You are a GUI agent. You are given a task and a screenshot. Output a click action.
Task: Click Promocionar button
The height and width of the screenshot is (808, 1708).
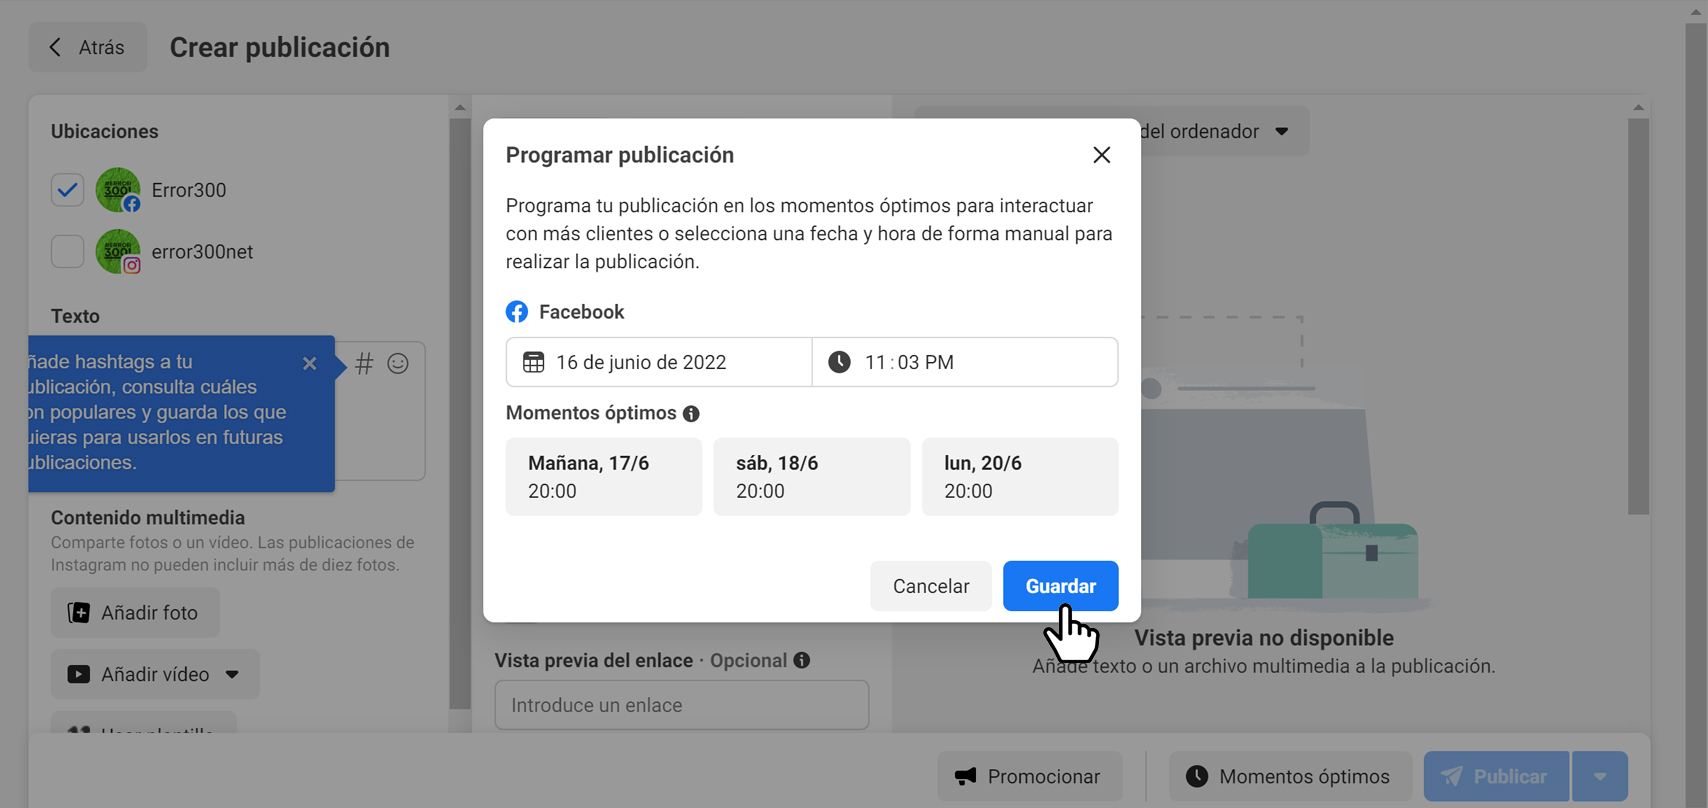tap(1029, 776)
